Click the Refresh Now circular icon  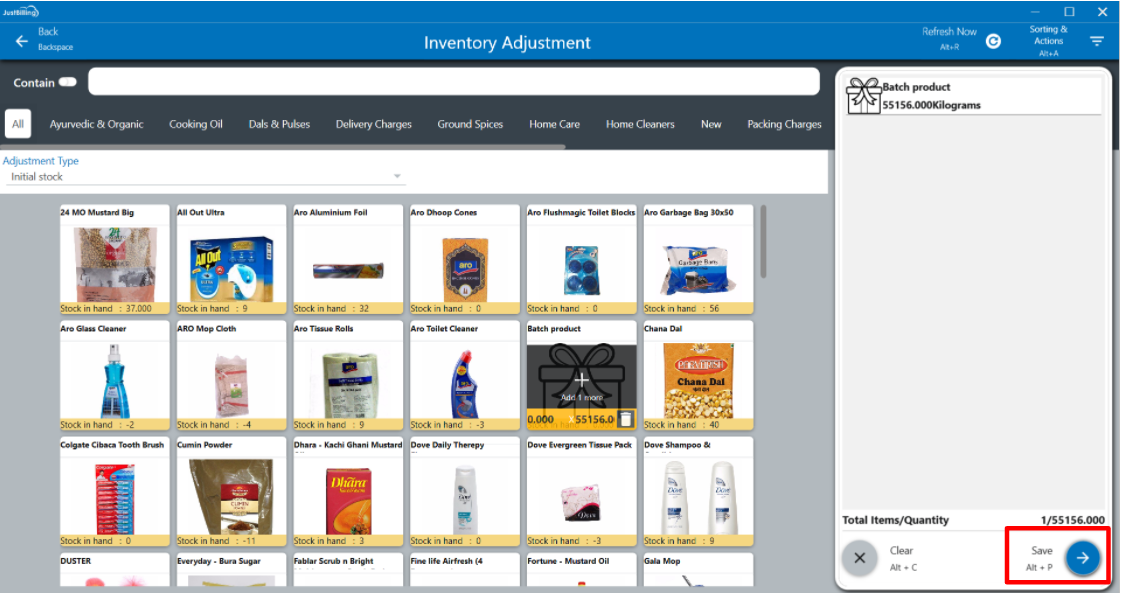click(993, 41)
